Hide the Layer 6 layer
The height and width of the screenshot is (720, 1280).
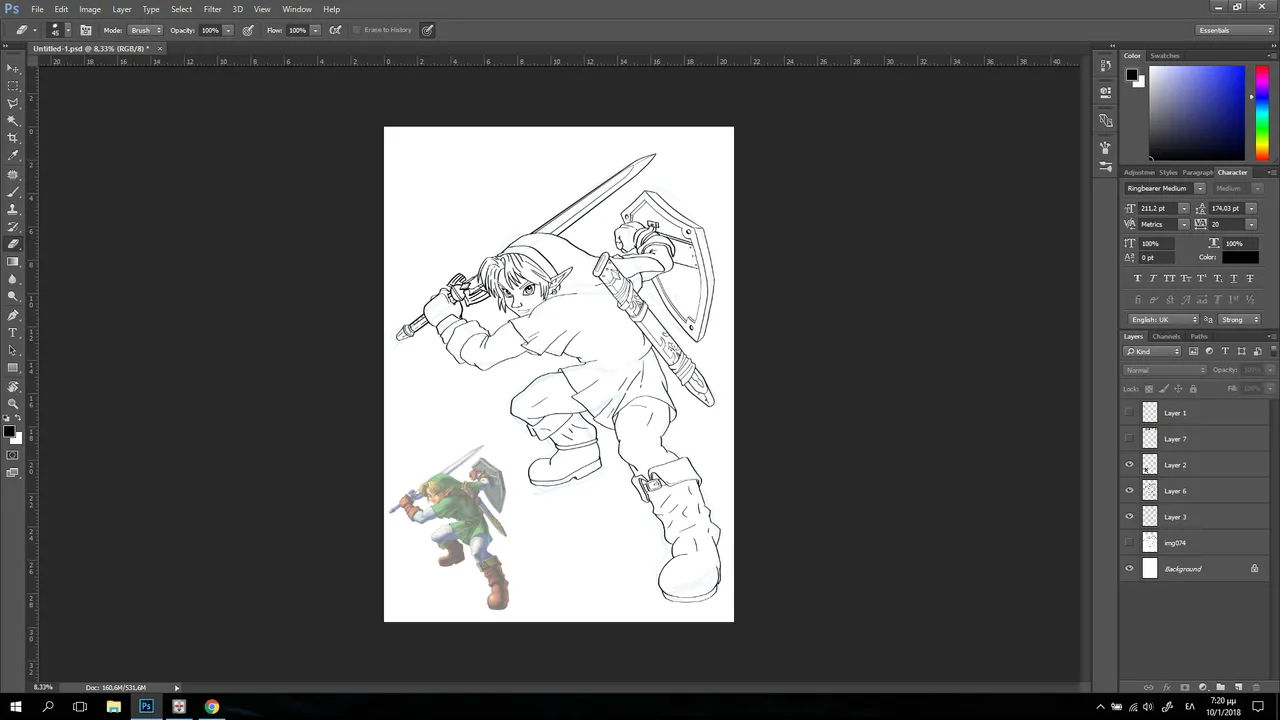(x=1130, y=490)
